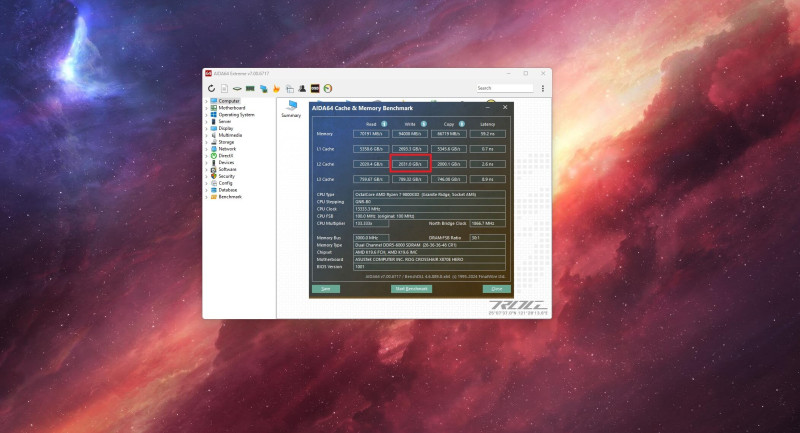Viewport: 800px width, 433px height.
Task: Open the Summary computer icon
Action: (x=291, y=106)
